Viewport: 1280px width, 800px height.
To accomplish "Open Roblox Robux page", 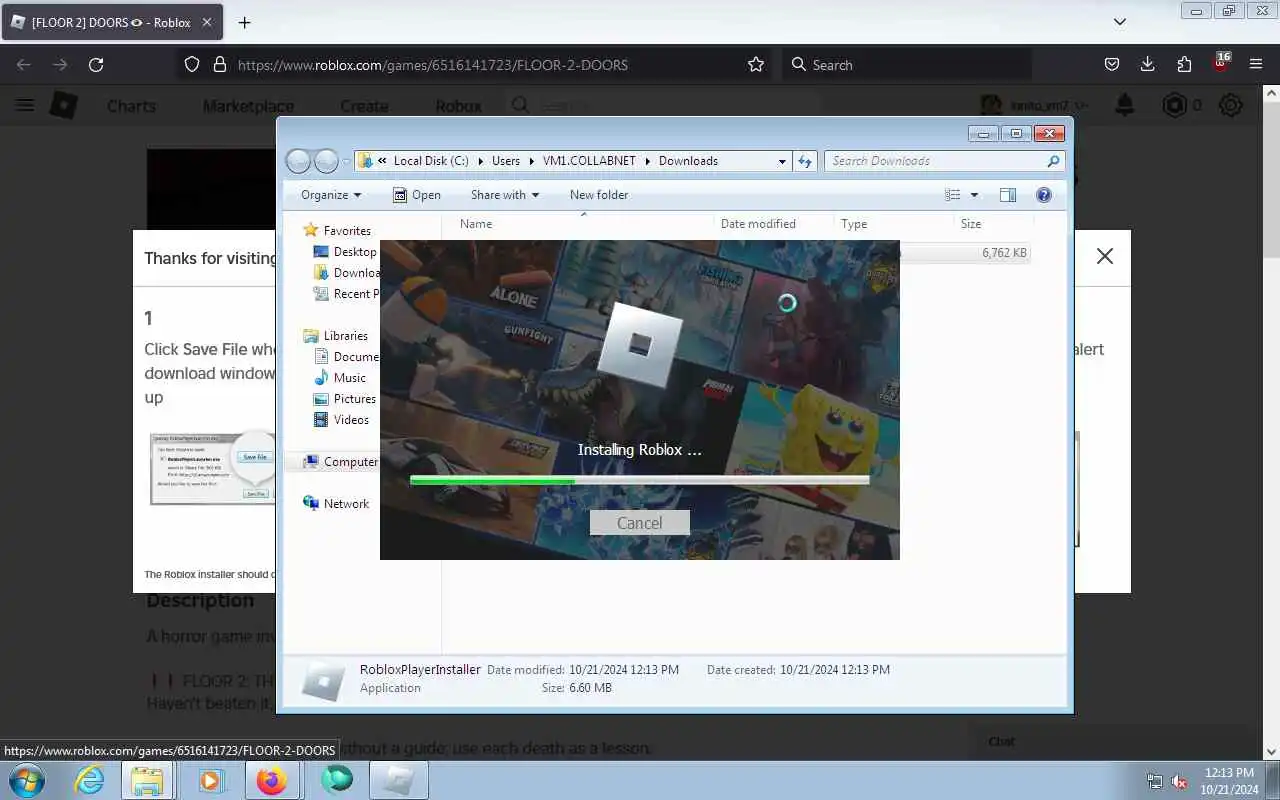I will point(459,106).
